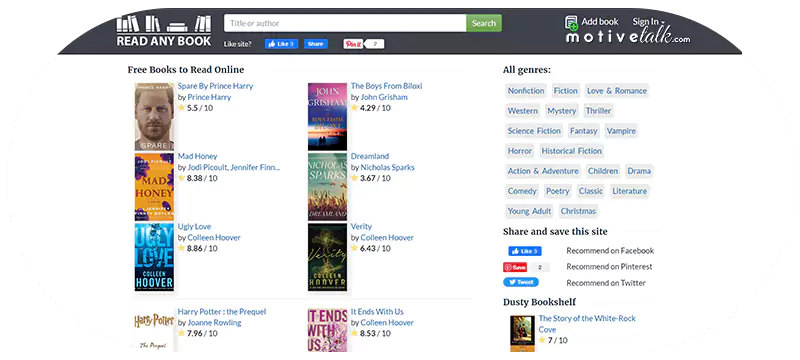
Task: Select the Thriller genre tag
Action: (x=598, y=111)
